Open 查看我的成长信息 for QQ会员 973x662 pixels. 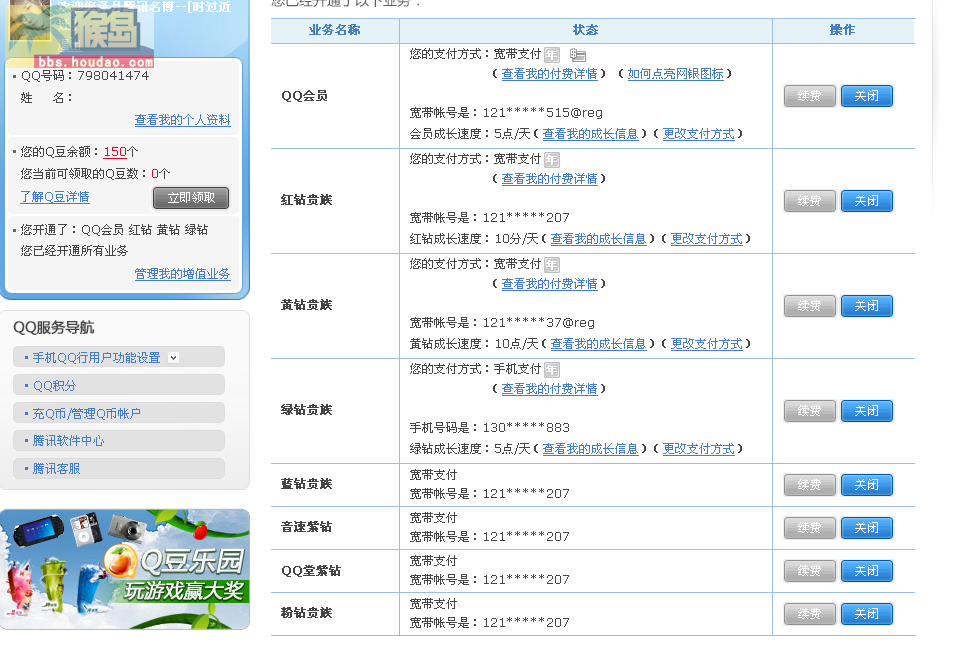(590, 134)
